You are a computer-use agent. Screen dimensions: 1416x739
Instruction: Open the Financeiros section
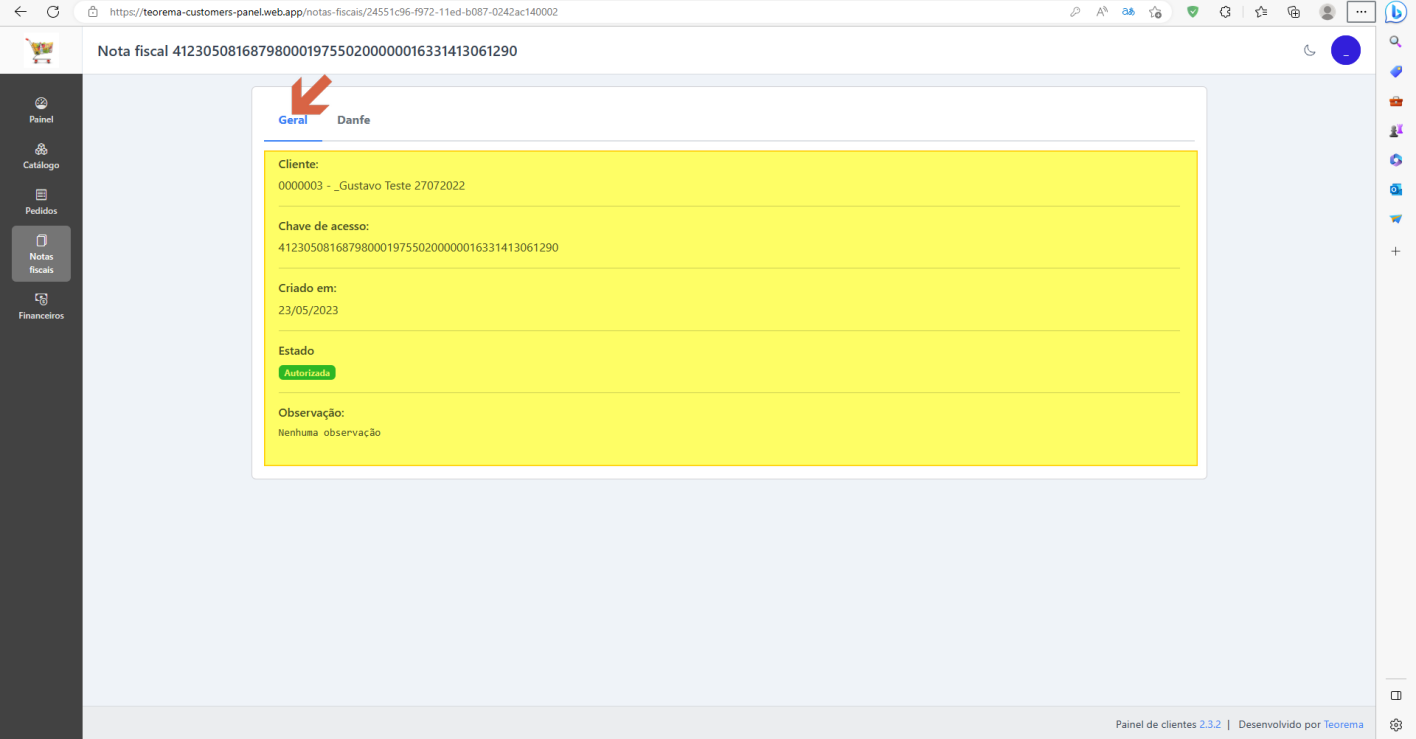click(x=41, y=306)
